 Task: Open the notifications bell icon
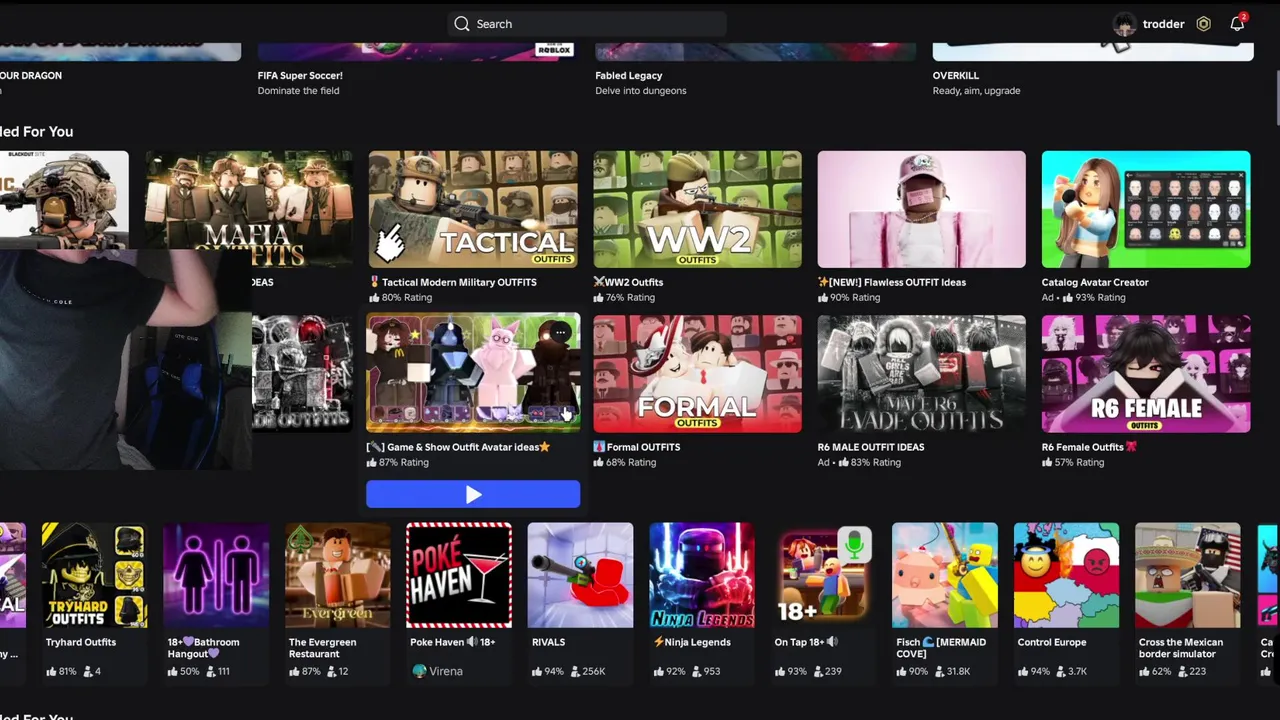pos(1237,24)
